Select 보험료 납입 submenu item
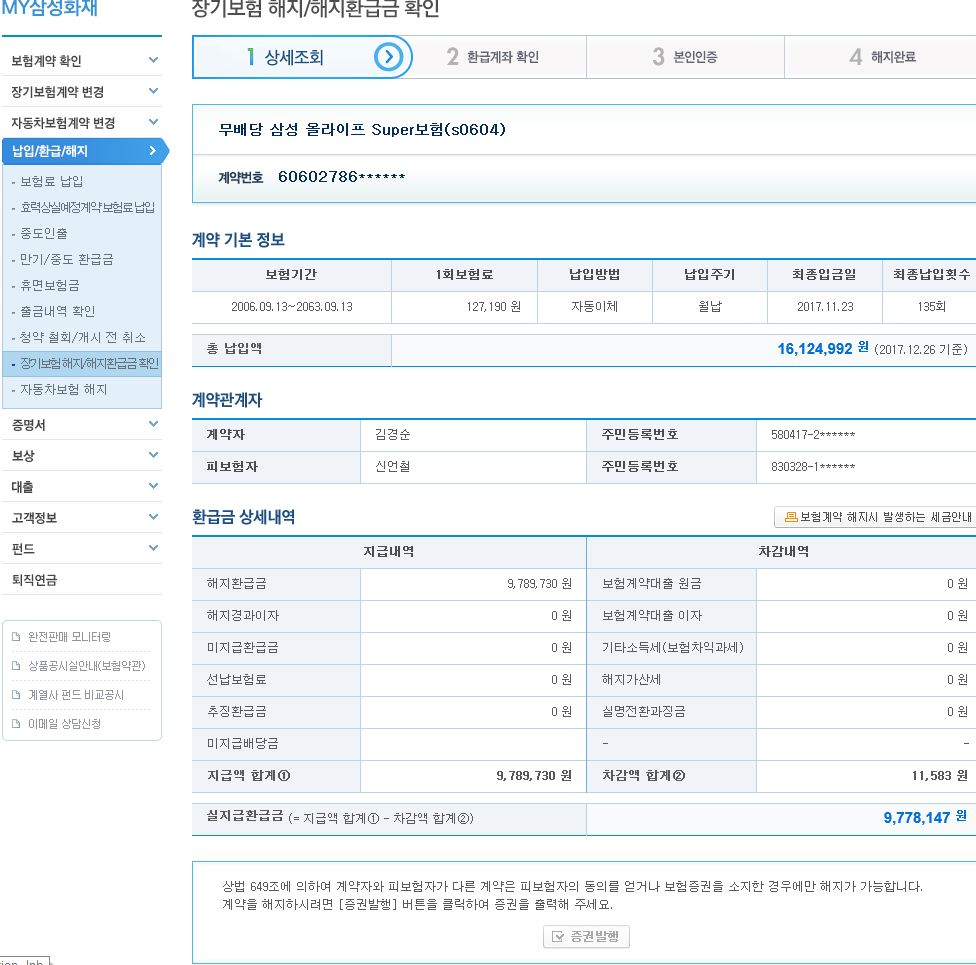Image resolution: width=976 pixels, height=965 pixels. click(x=52, y=182)
